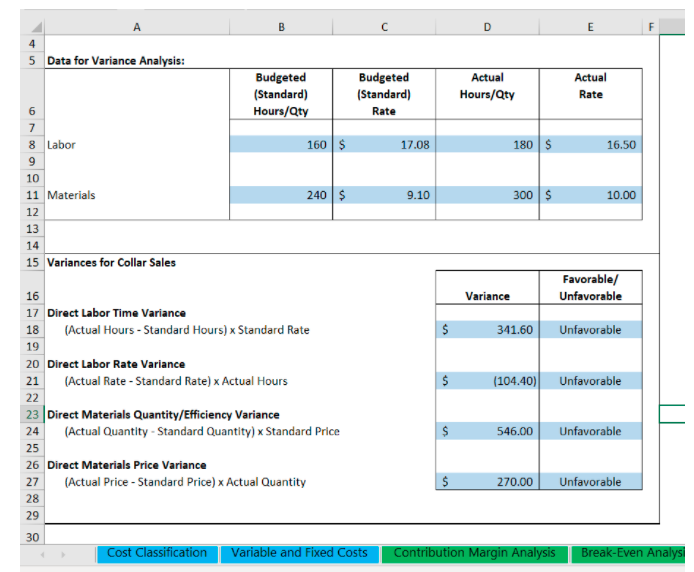
Task: Select Materials standard rate cell 9.10
Action: [x=384, y=195]
